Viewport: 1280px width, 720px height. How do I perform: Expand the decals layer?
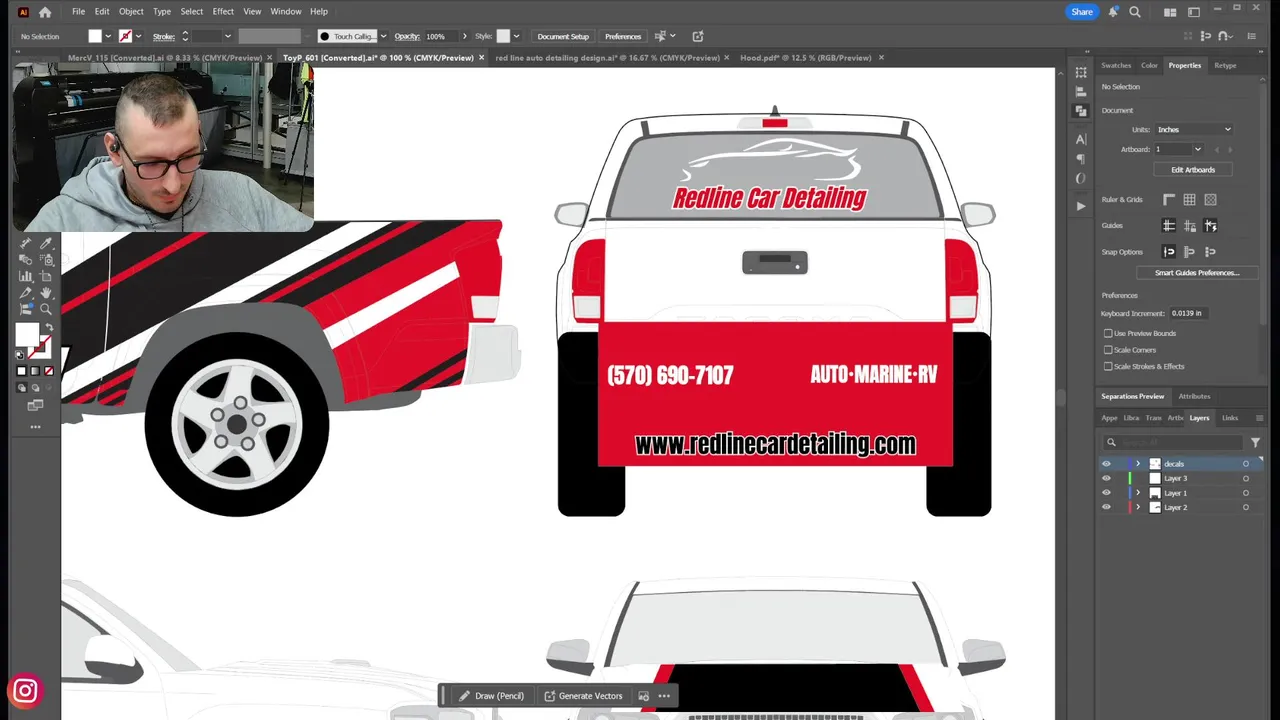(x=1138, y=464)
